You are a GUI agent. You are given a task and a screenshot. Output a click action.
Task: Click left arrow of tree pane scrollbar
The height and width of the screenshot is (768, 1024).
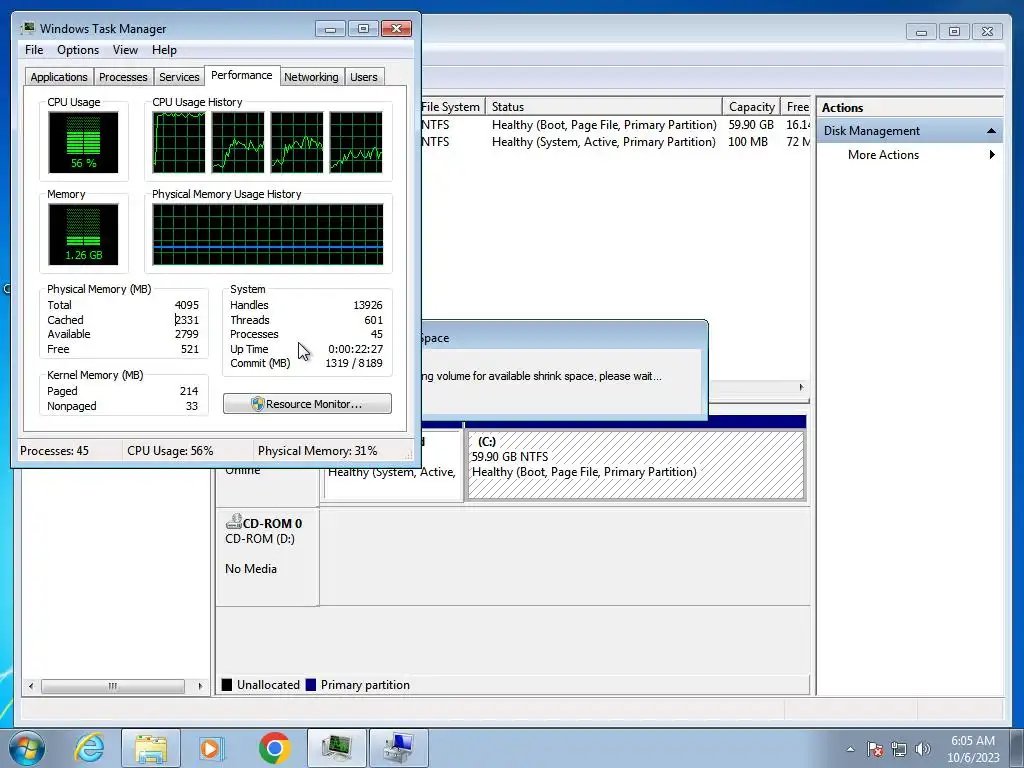(31, 686)
